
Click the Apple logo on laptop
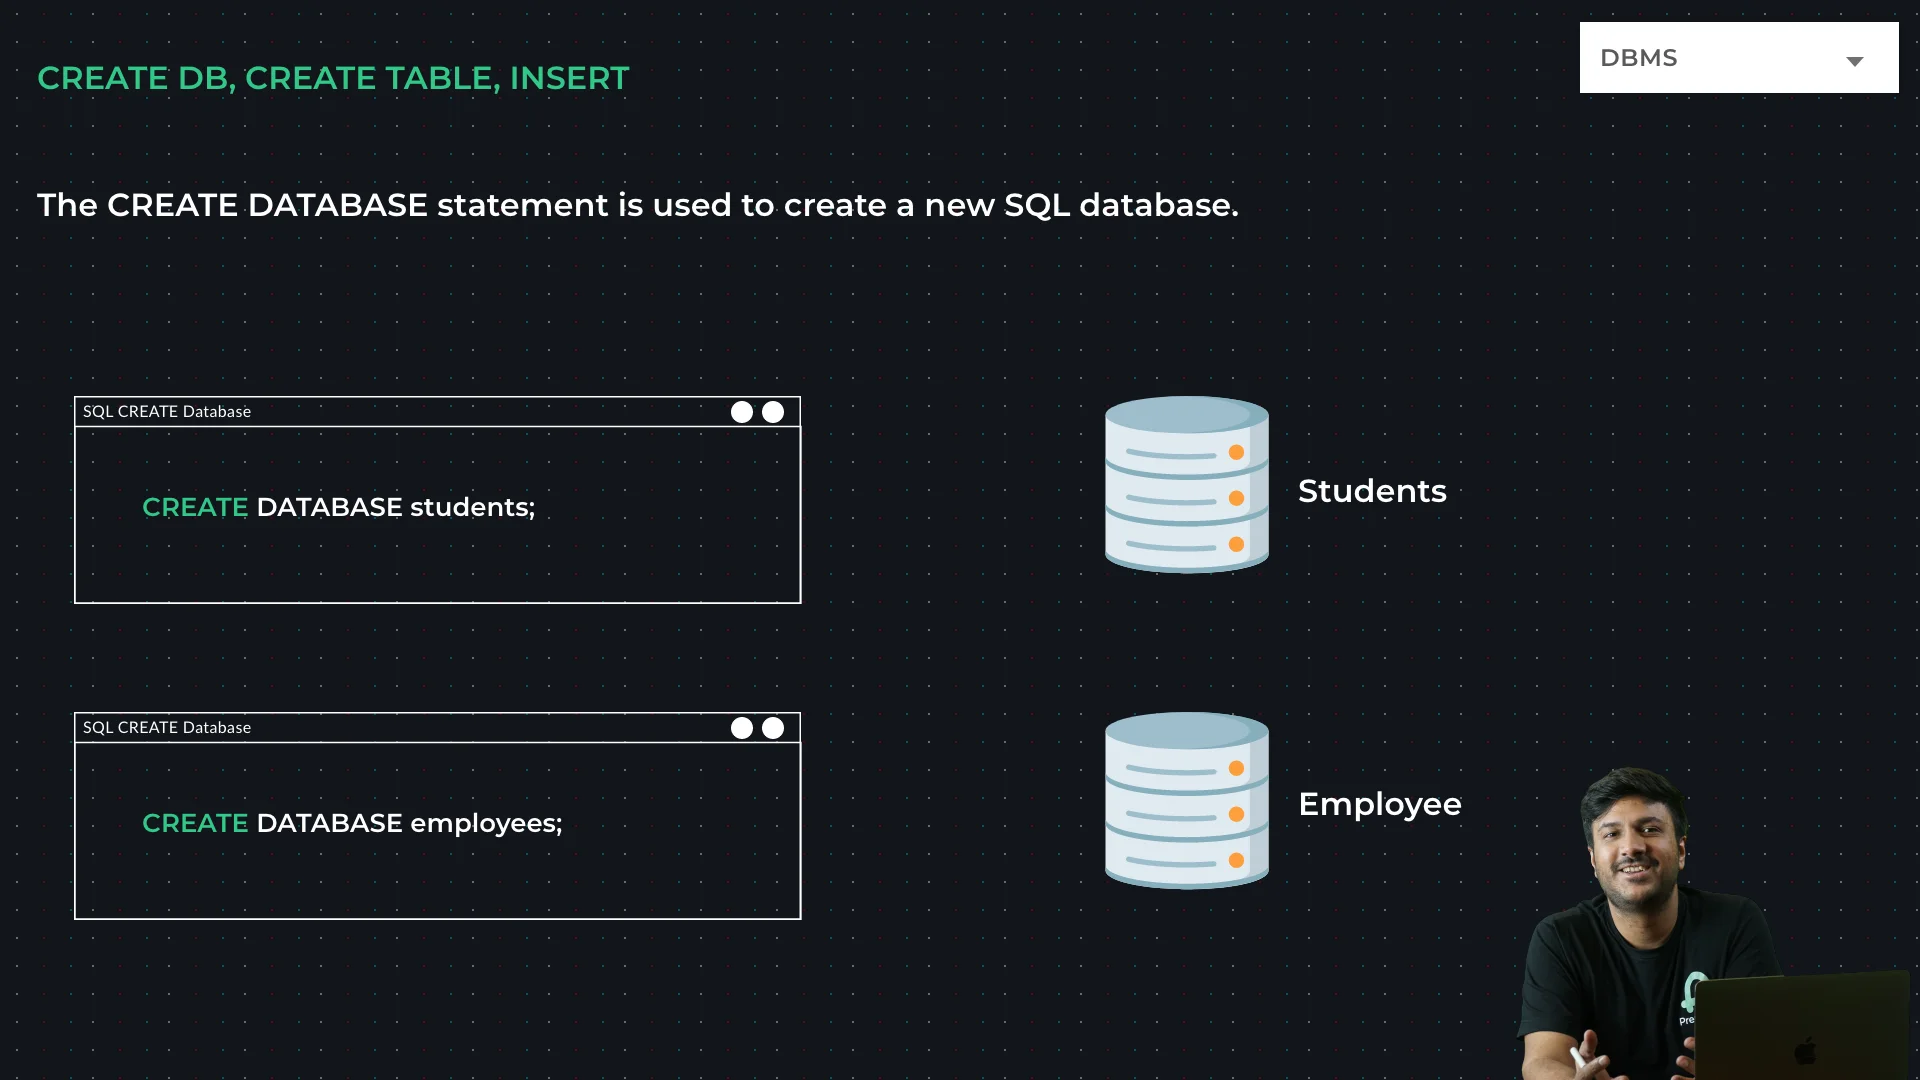point(1805,1051)
